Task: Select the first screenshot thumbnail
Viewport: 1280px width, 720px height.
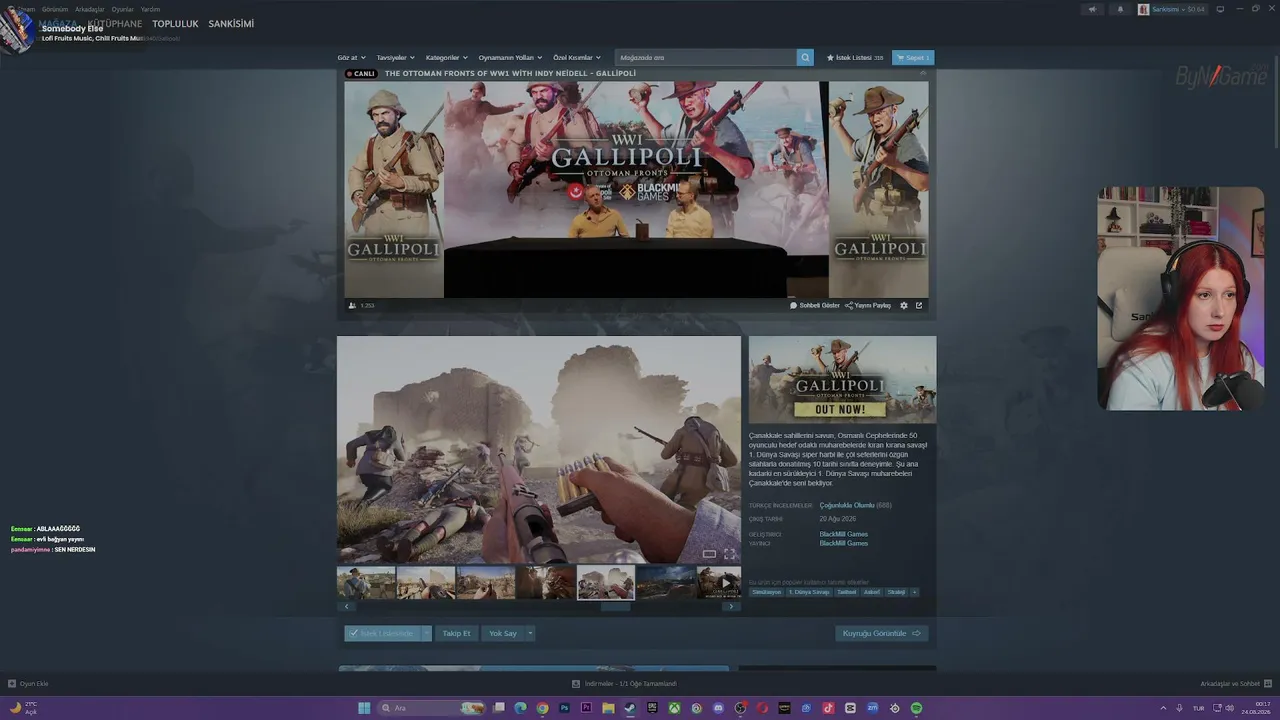Action: (366, 583)
